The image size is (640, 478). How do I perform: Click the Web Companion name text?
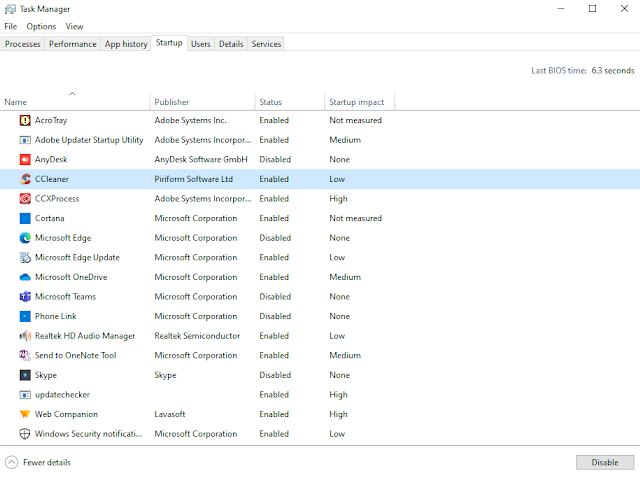pyautogui.click(x=66, y=414)
